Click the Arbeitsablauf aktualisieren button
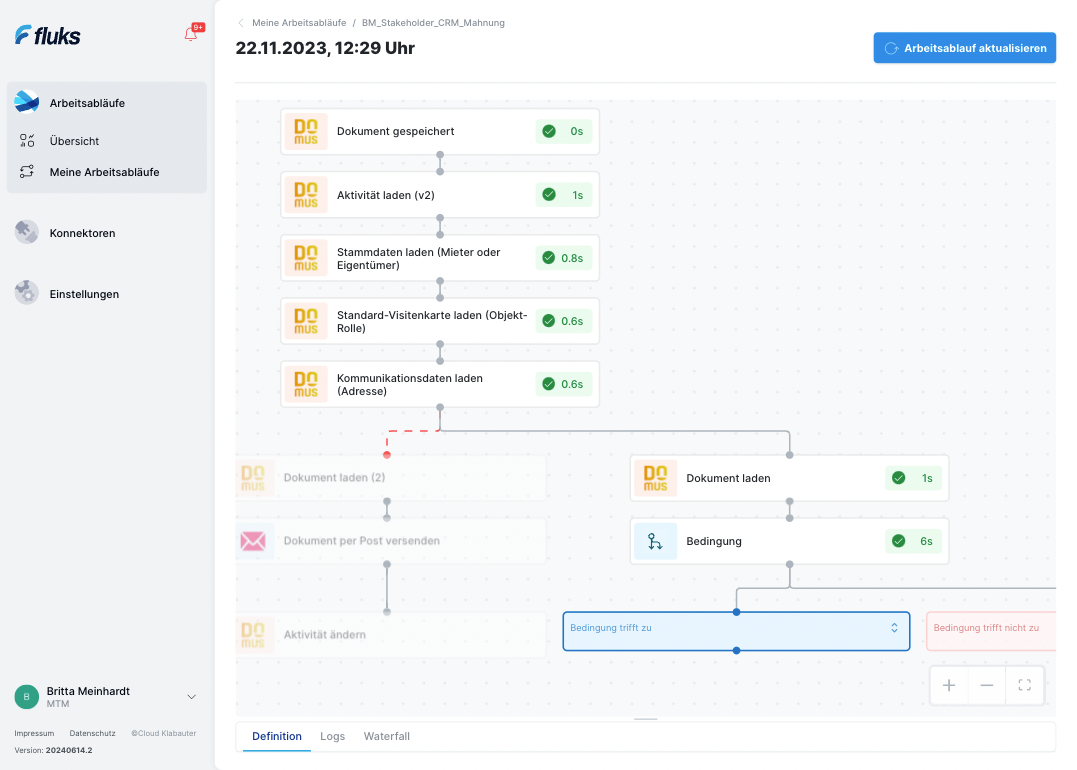Image resolution: width=1077 pixels, height=770 pixels. [964, 48]
